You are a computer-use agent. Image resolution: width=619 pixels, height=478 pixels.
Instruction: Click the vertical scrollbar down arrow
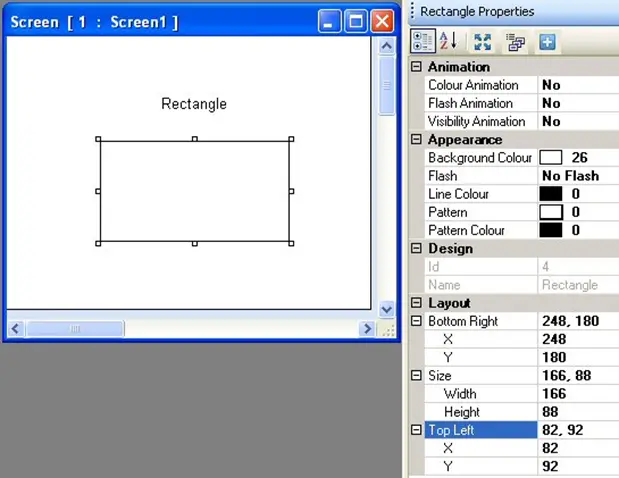coord(386,309)
